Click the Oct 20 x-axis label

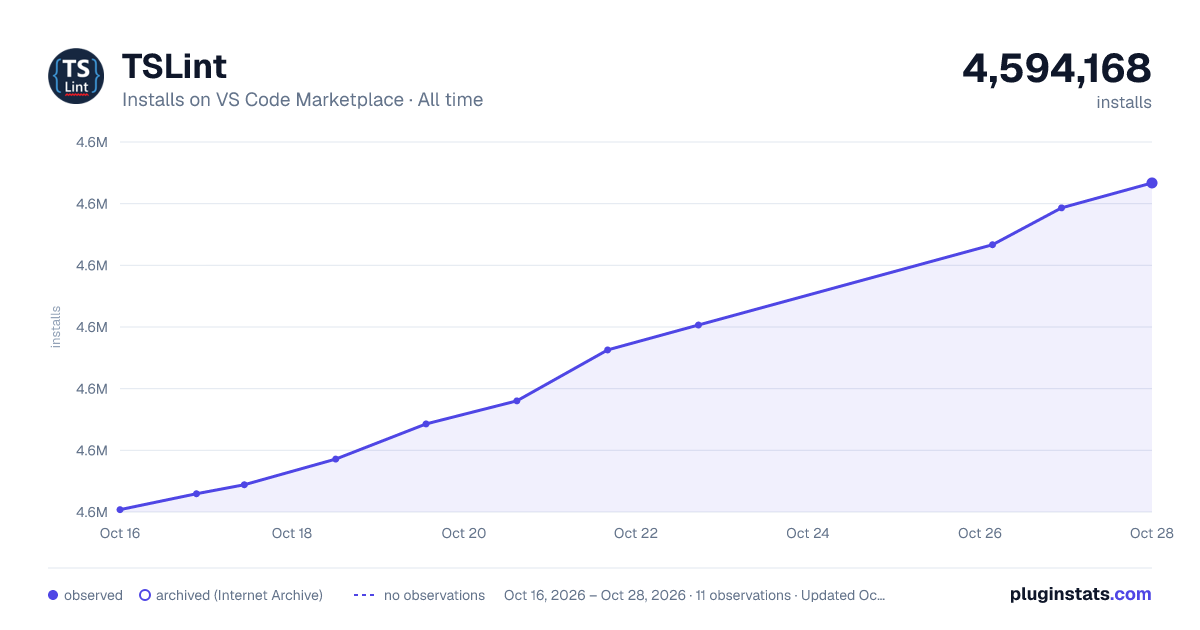tap(464, 533)
